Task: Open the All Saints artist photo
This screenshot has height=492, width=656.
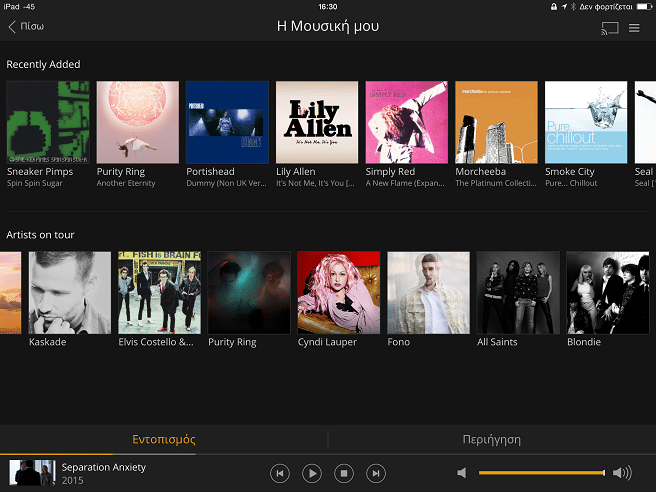Action: click(518, 293)
